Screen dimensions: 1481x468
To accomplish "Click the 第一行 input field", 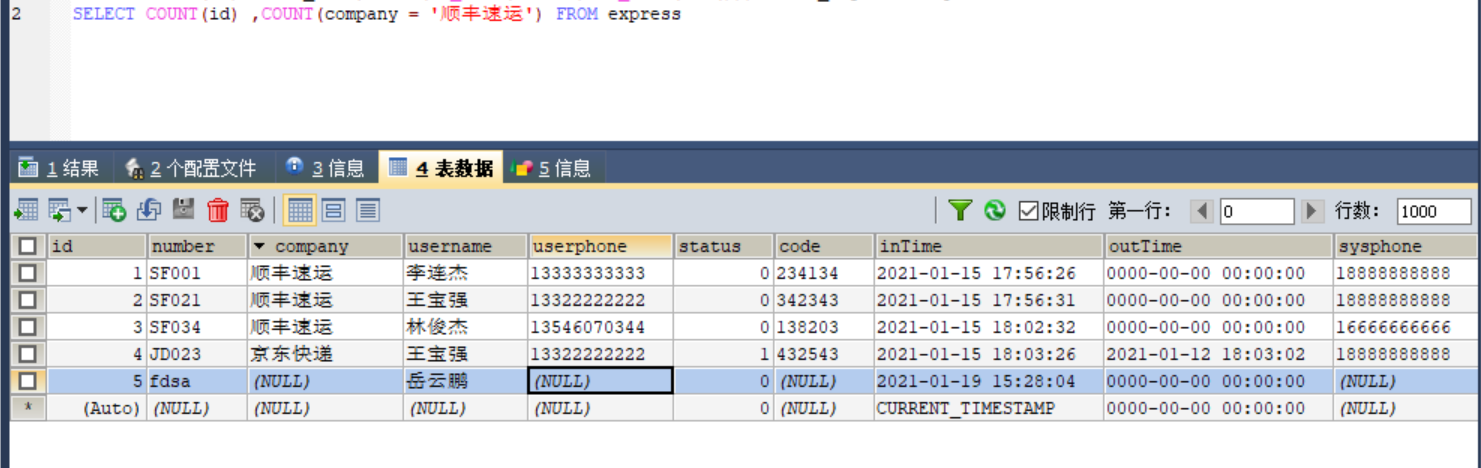I will tap(1257, 211).
